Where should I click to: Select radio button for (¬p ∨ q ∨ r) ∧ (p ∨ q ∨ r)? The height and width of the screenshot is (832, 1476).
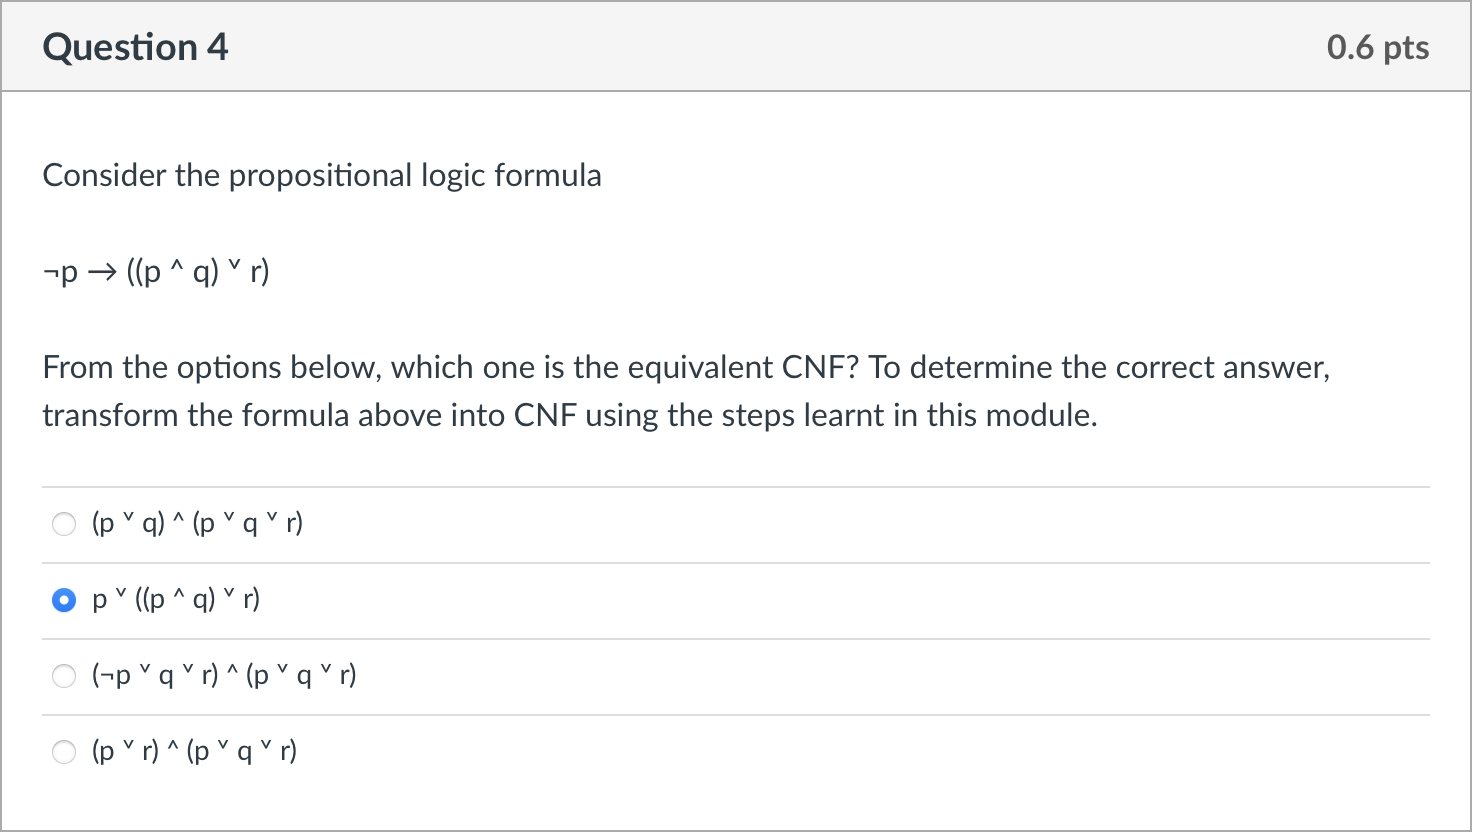[x=63, y=676]
